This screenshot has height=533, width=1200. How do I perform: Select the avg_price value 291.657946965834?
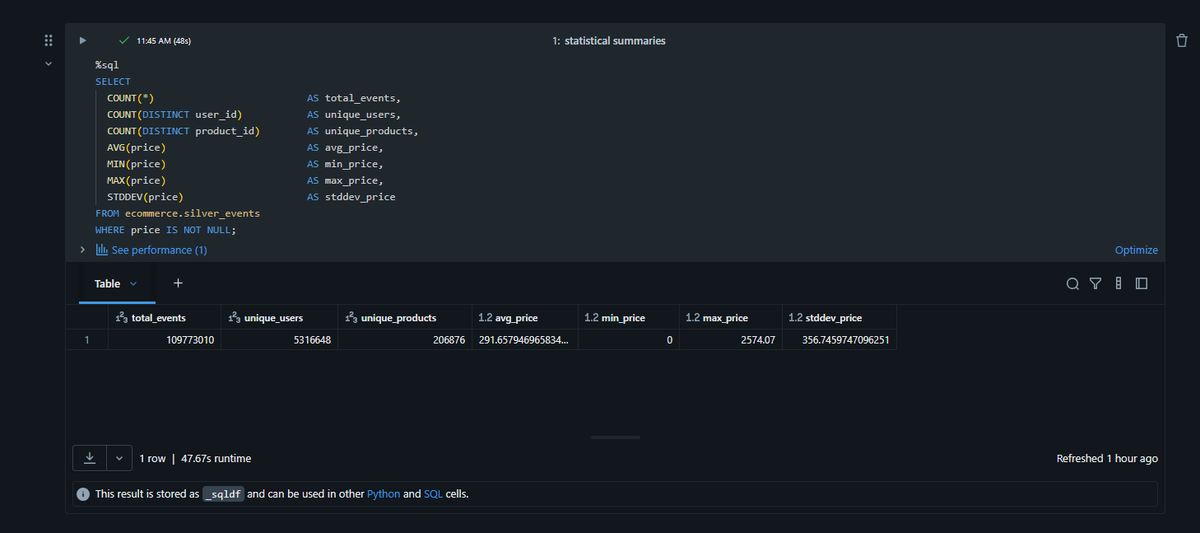click(x=523, y=340)
